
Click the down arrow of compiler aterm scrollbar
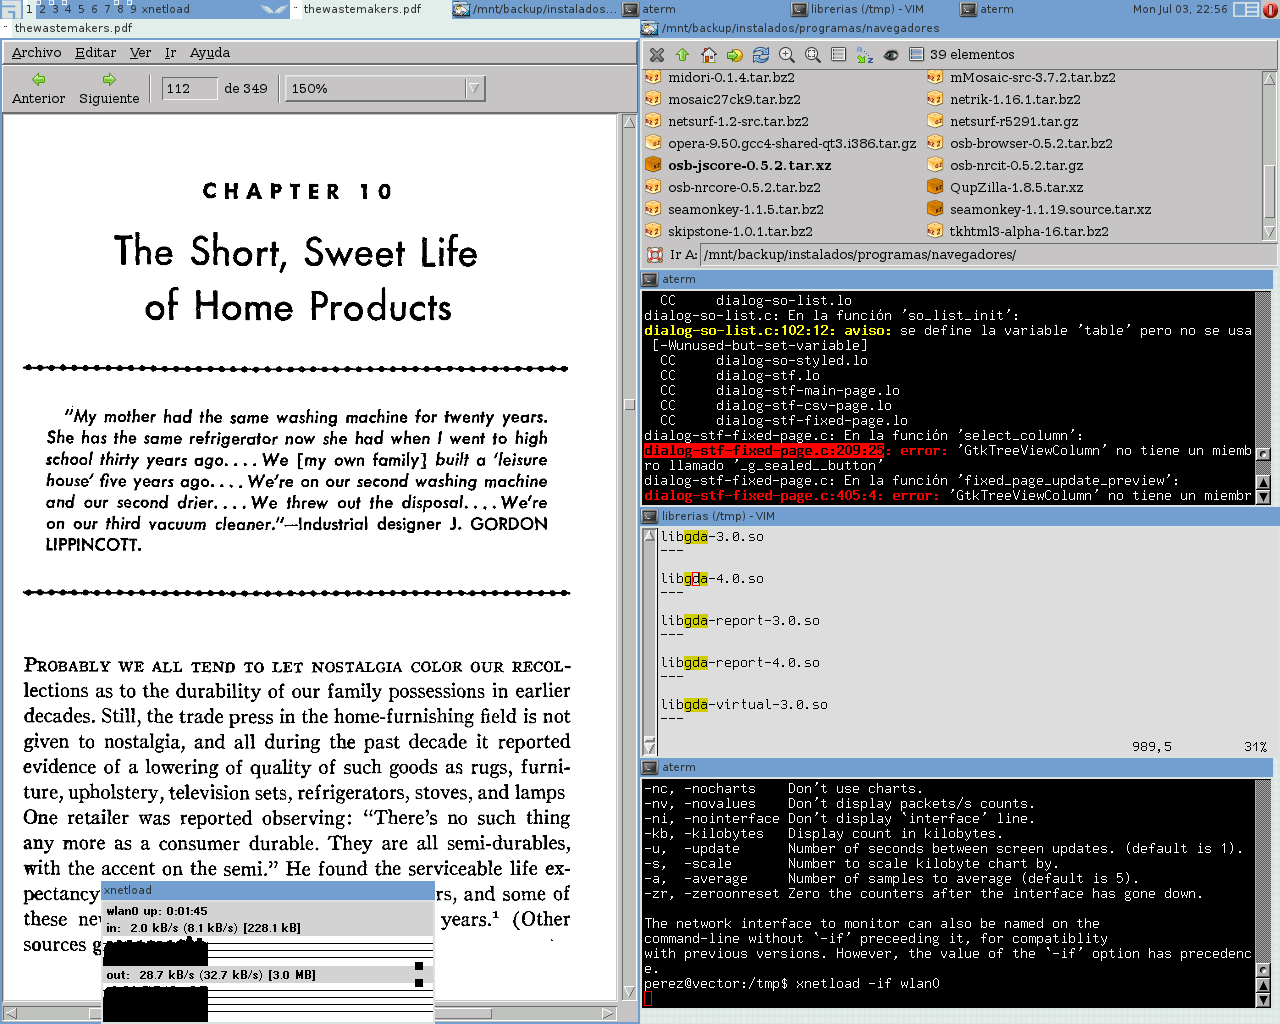(1263, 496)
